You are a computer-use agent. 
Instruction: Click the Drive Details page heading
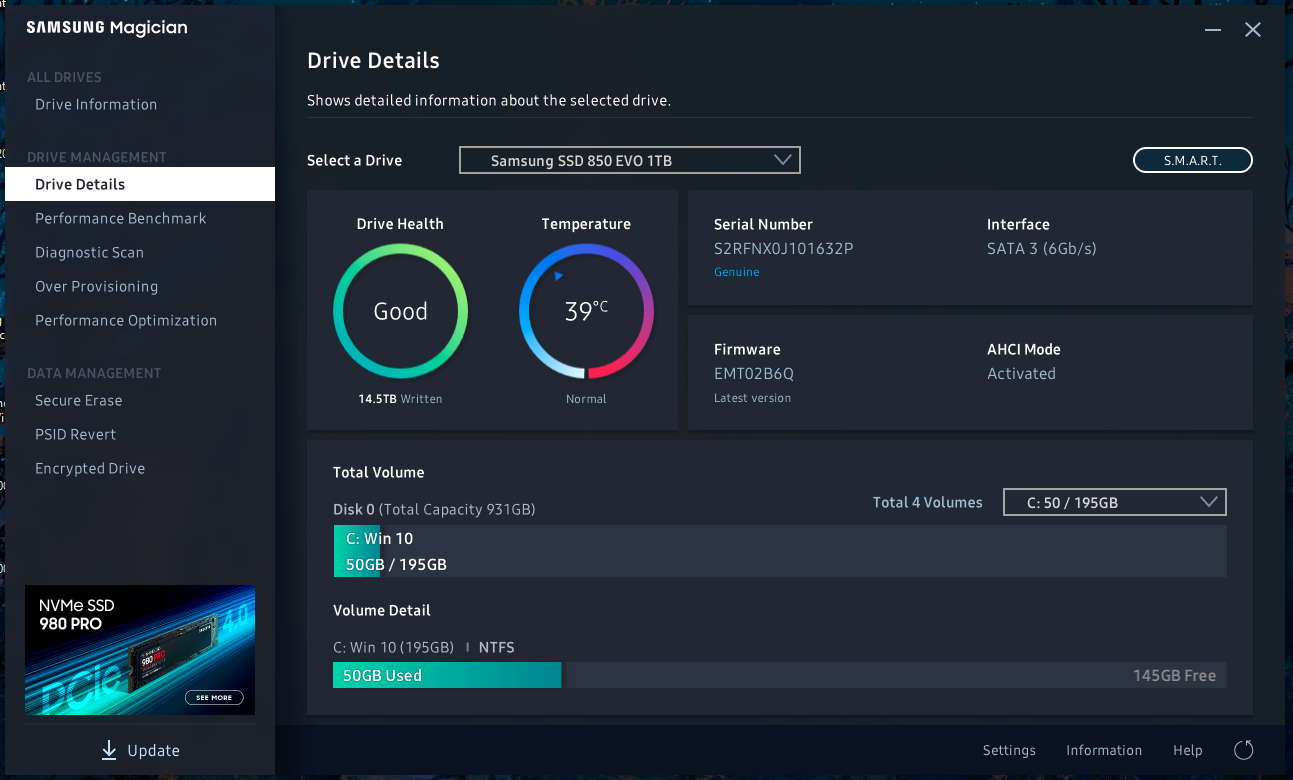coord(373,61)
